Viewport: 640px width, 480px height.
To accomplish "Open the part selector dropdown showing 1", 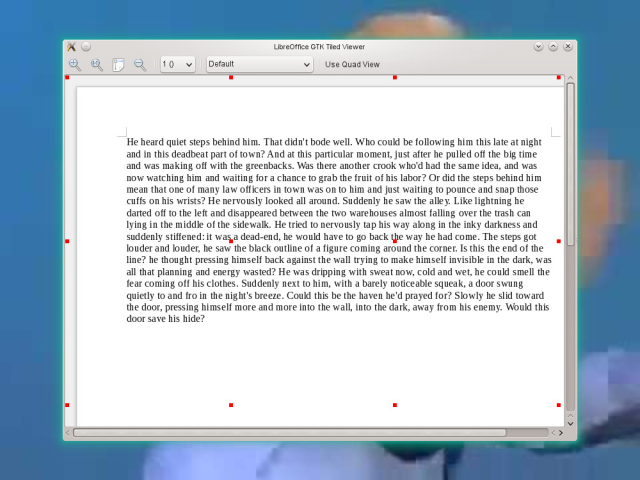I will point(177,65).
